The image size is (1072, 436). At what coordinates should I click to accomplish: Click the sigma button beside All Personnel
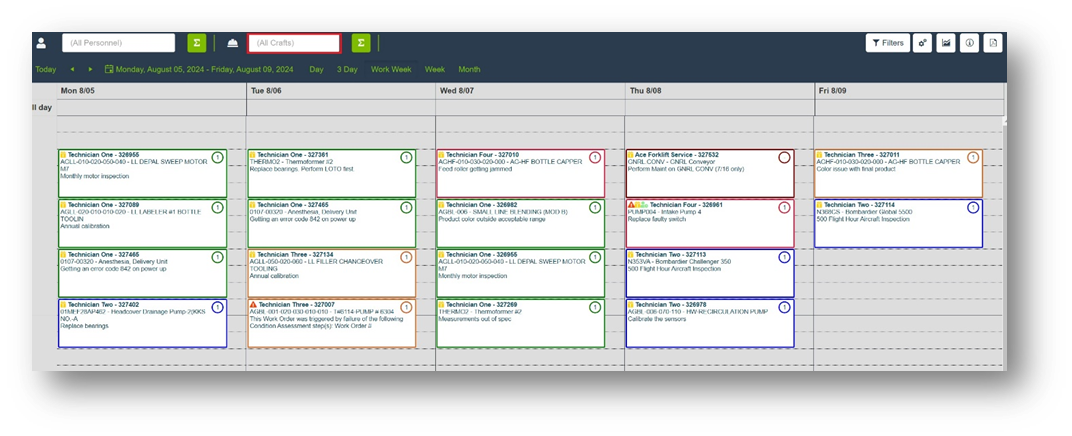coord(196,43)
